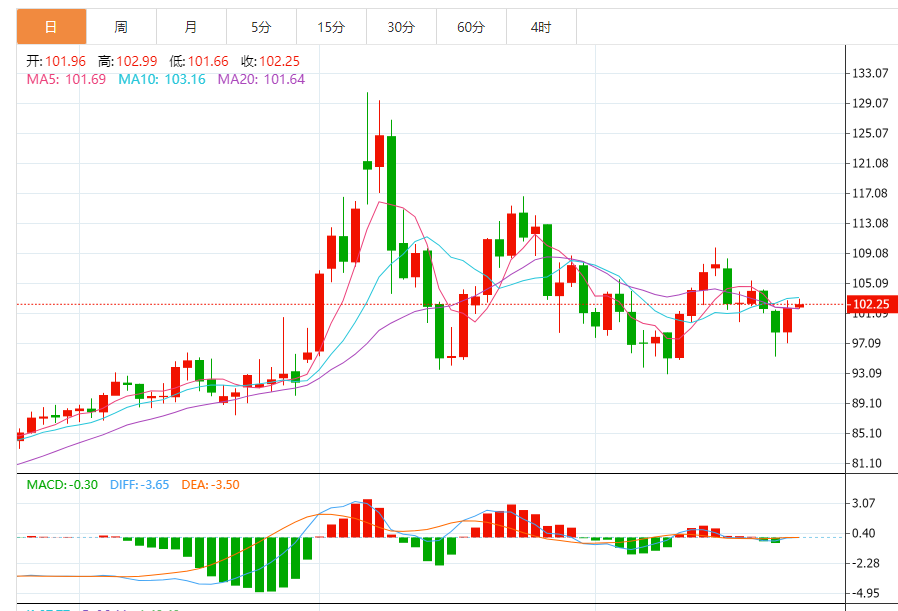
Task: Click the high price 102.99 value
Action: (x=137, y=61)
